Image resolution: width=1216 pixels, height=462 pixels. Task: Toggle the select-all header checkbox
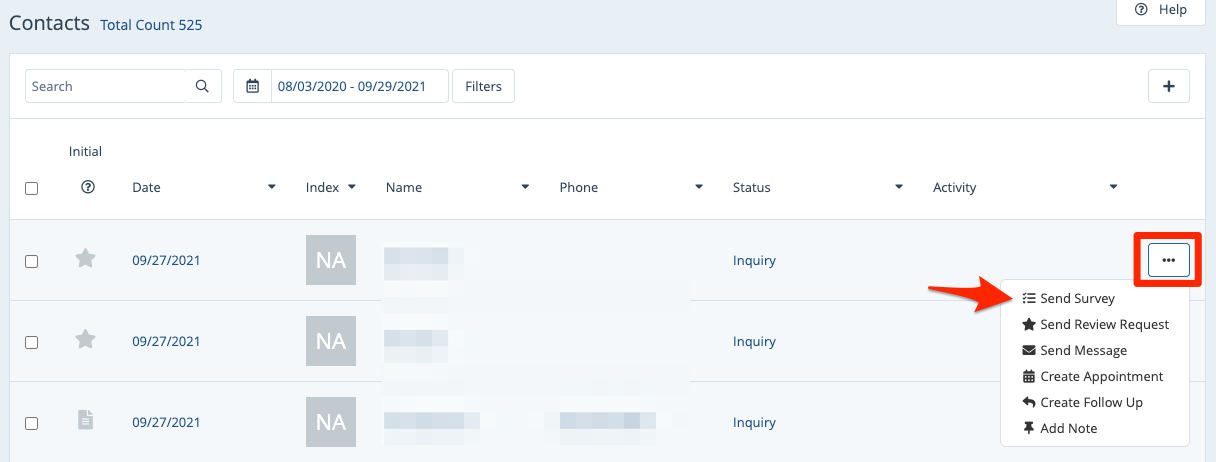pos(31,188)
